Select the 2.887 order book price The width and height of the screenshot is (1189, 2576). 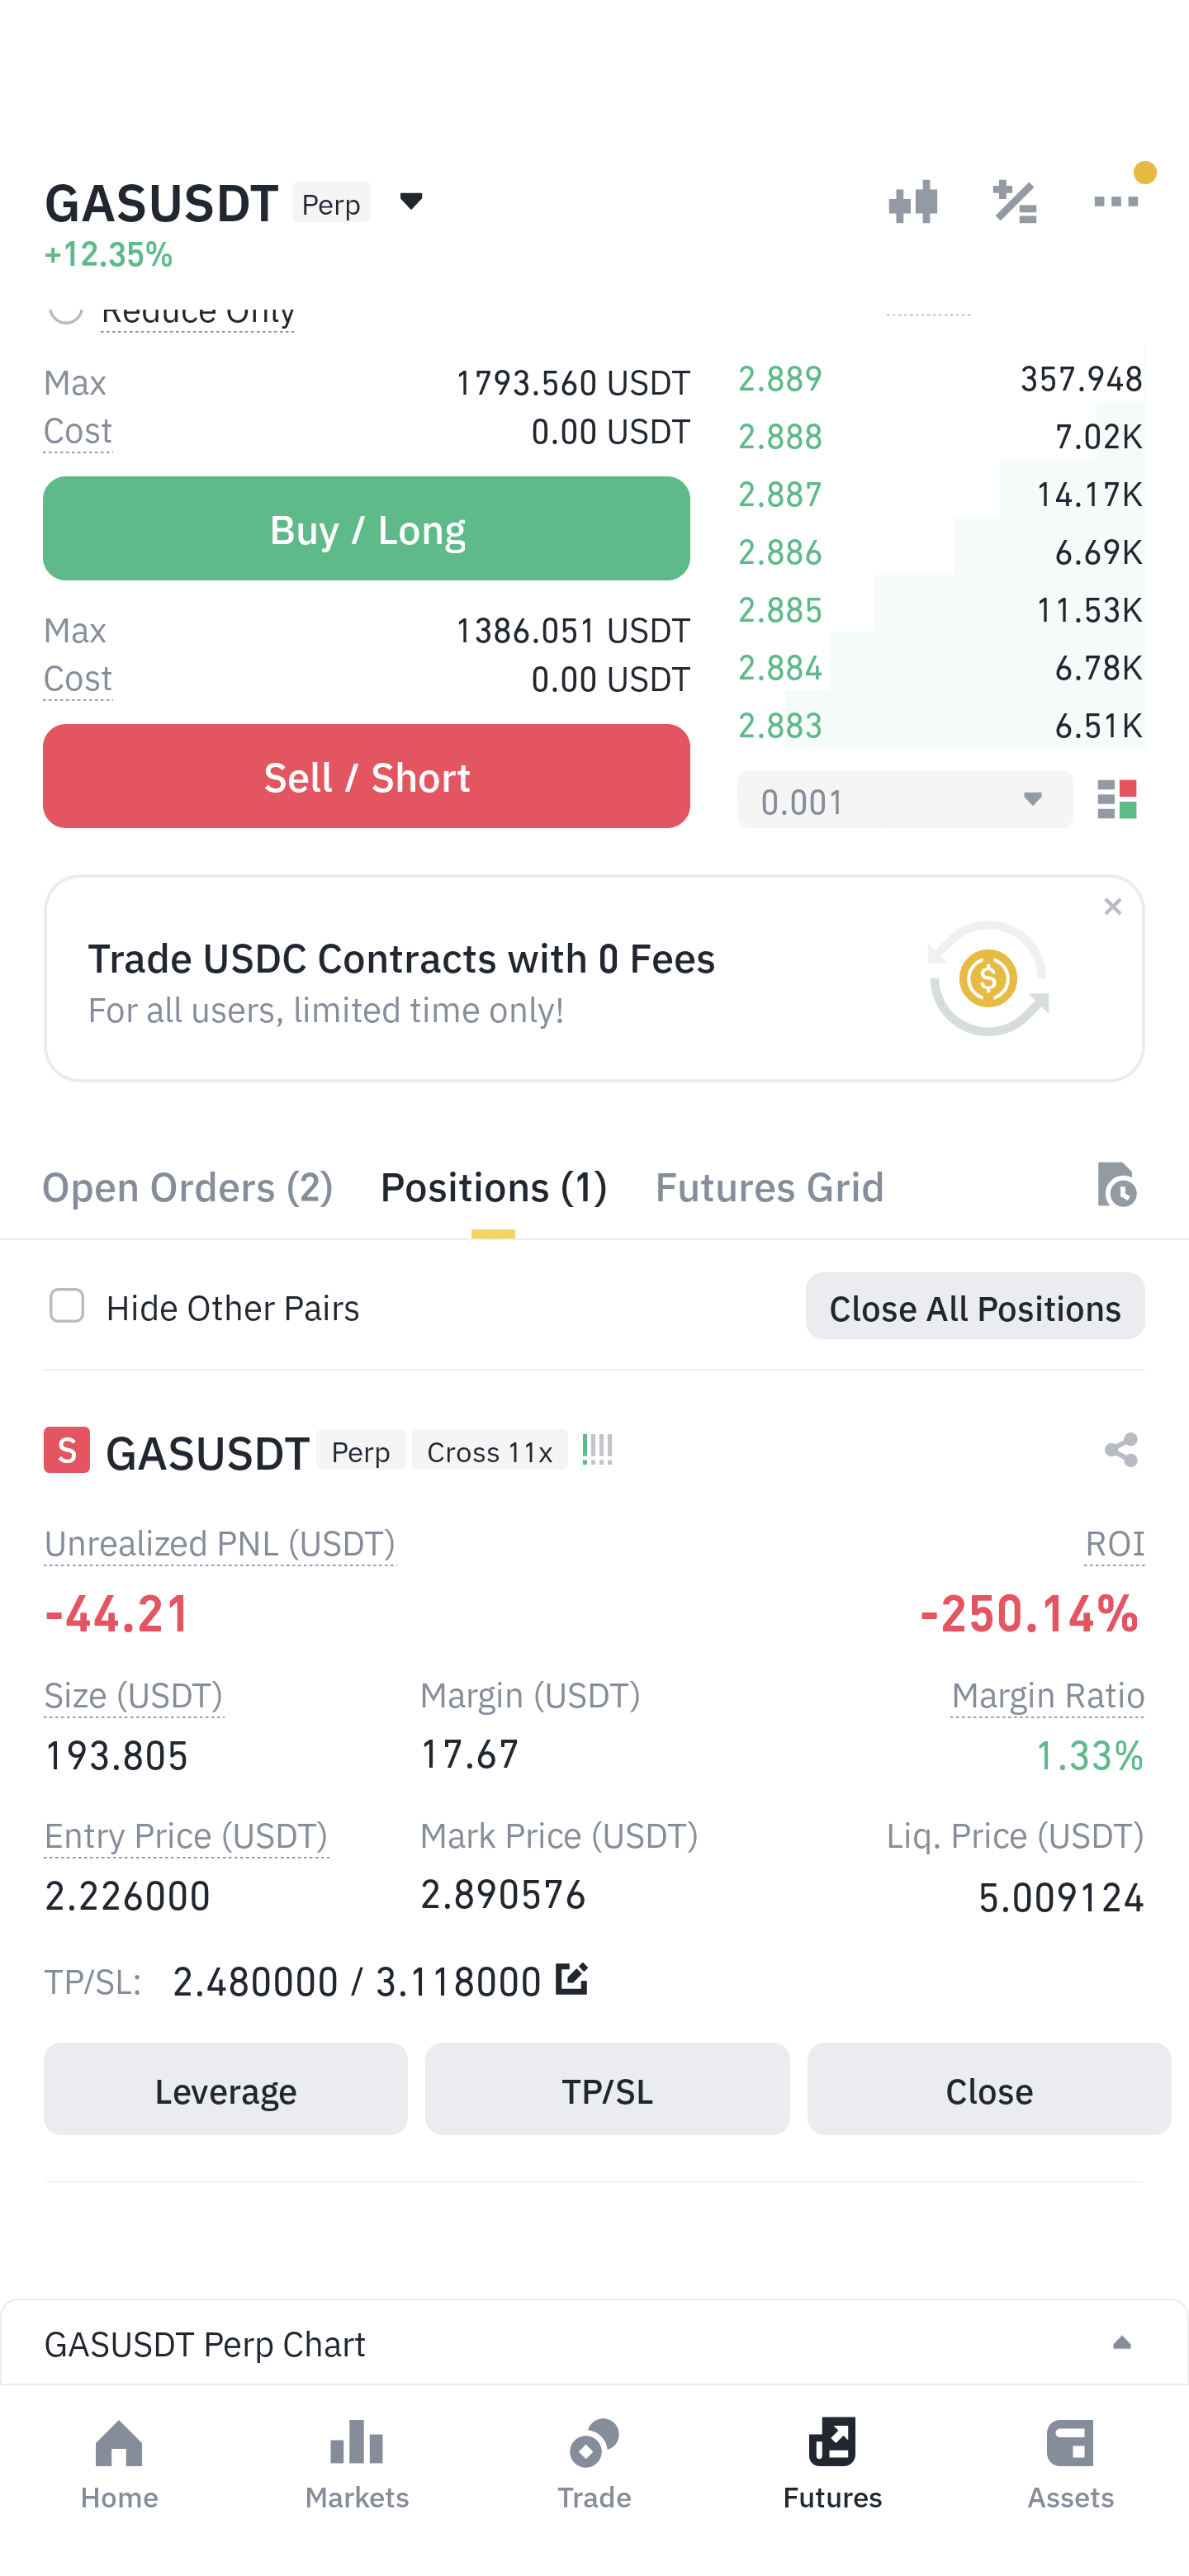(780, 494)
